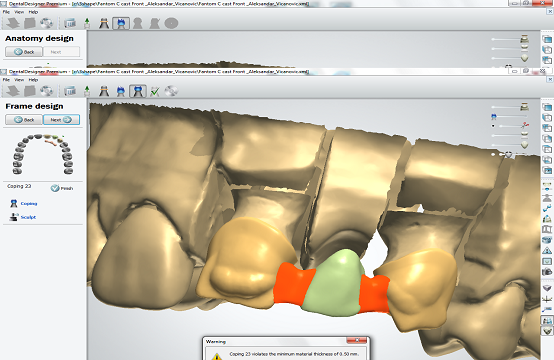Adjust top transparency slider in Anatomy design window

tap(506, 39)
